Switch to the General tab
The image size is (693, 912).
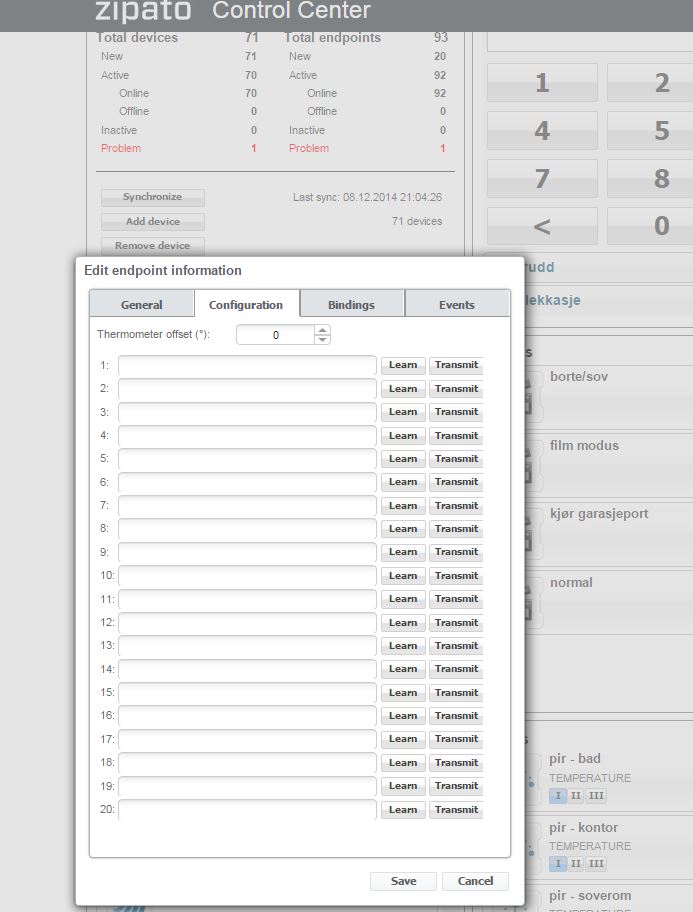click(141, 305)
